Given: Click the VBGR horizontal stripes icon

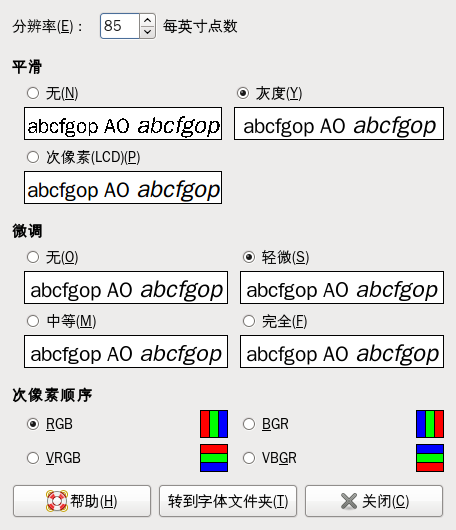Looking at the screenshot, I should click(x=430, y=458).
